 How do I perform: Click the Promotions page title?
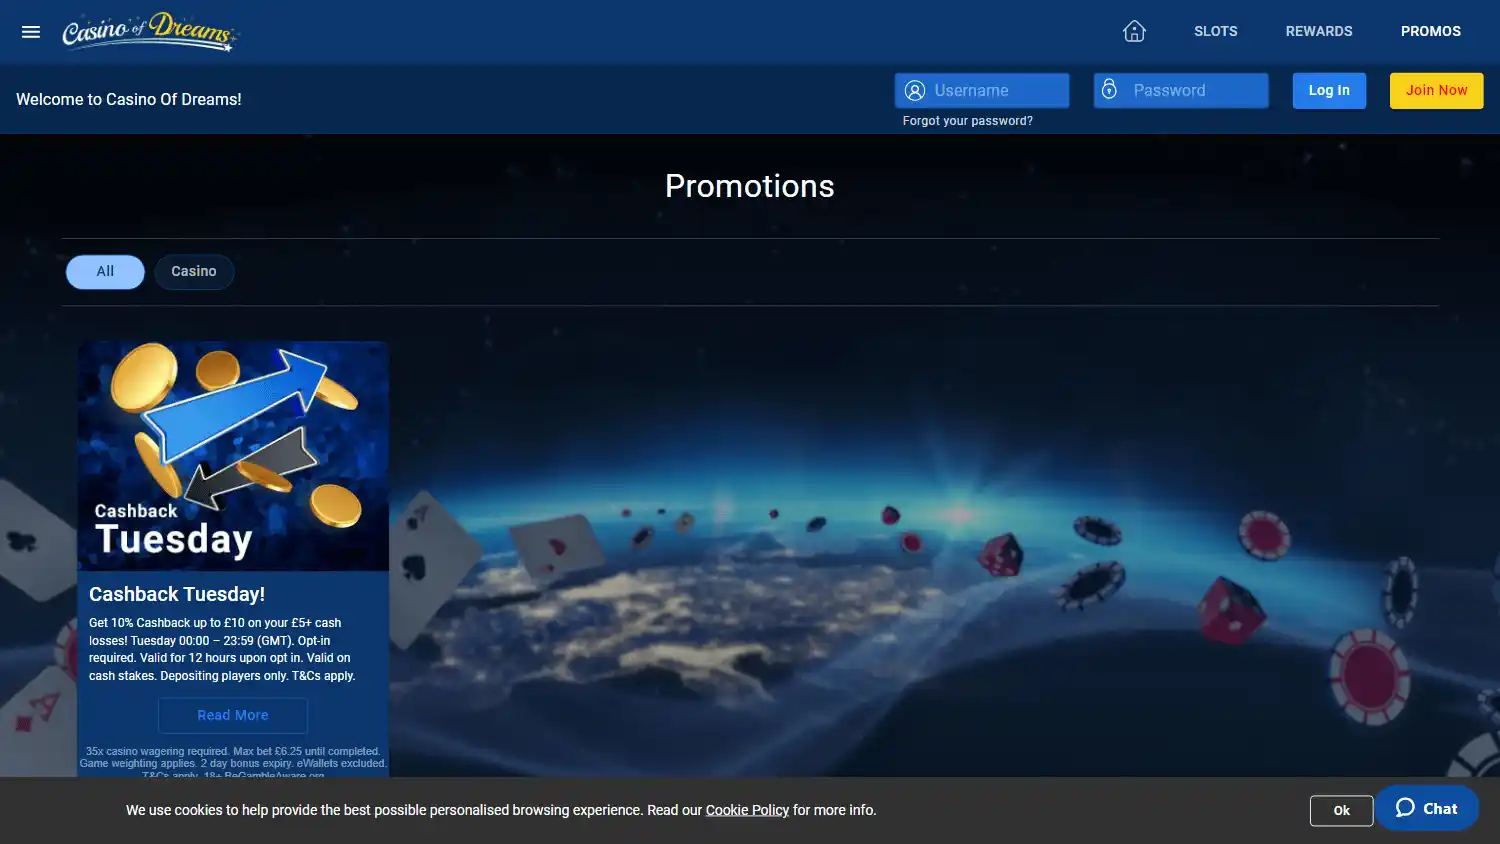(750, 186)
